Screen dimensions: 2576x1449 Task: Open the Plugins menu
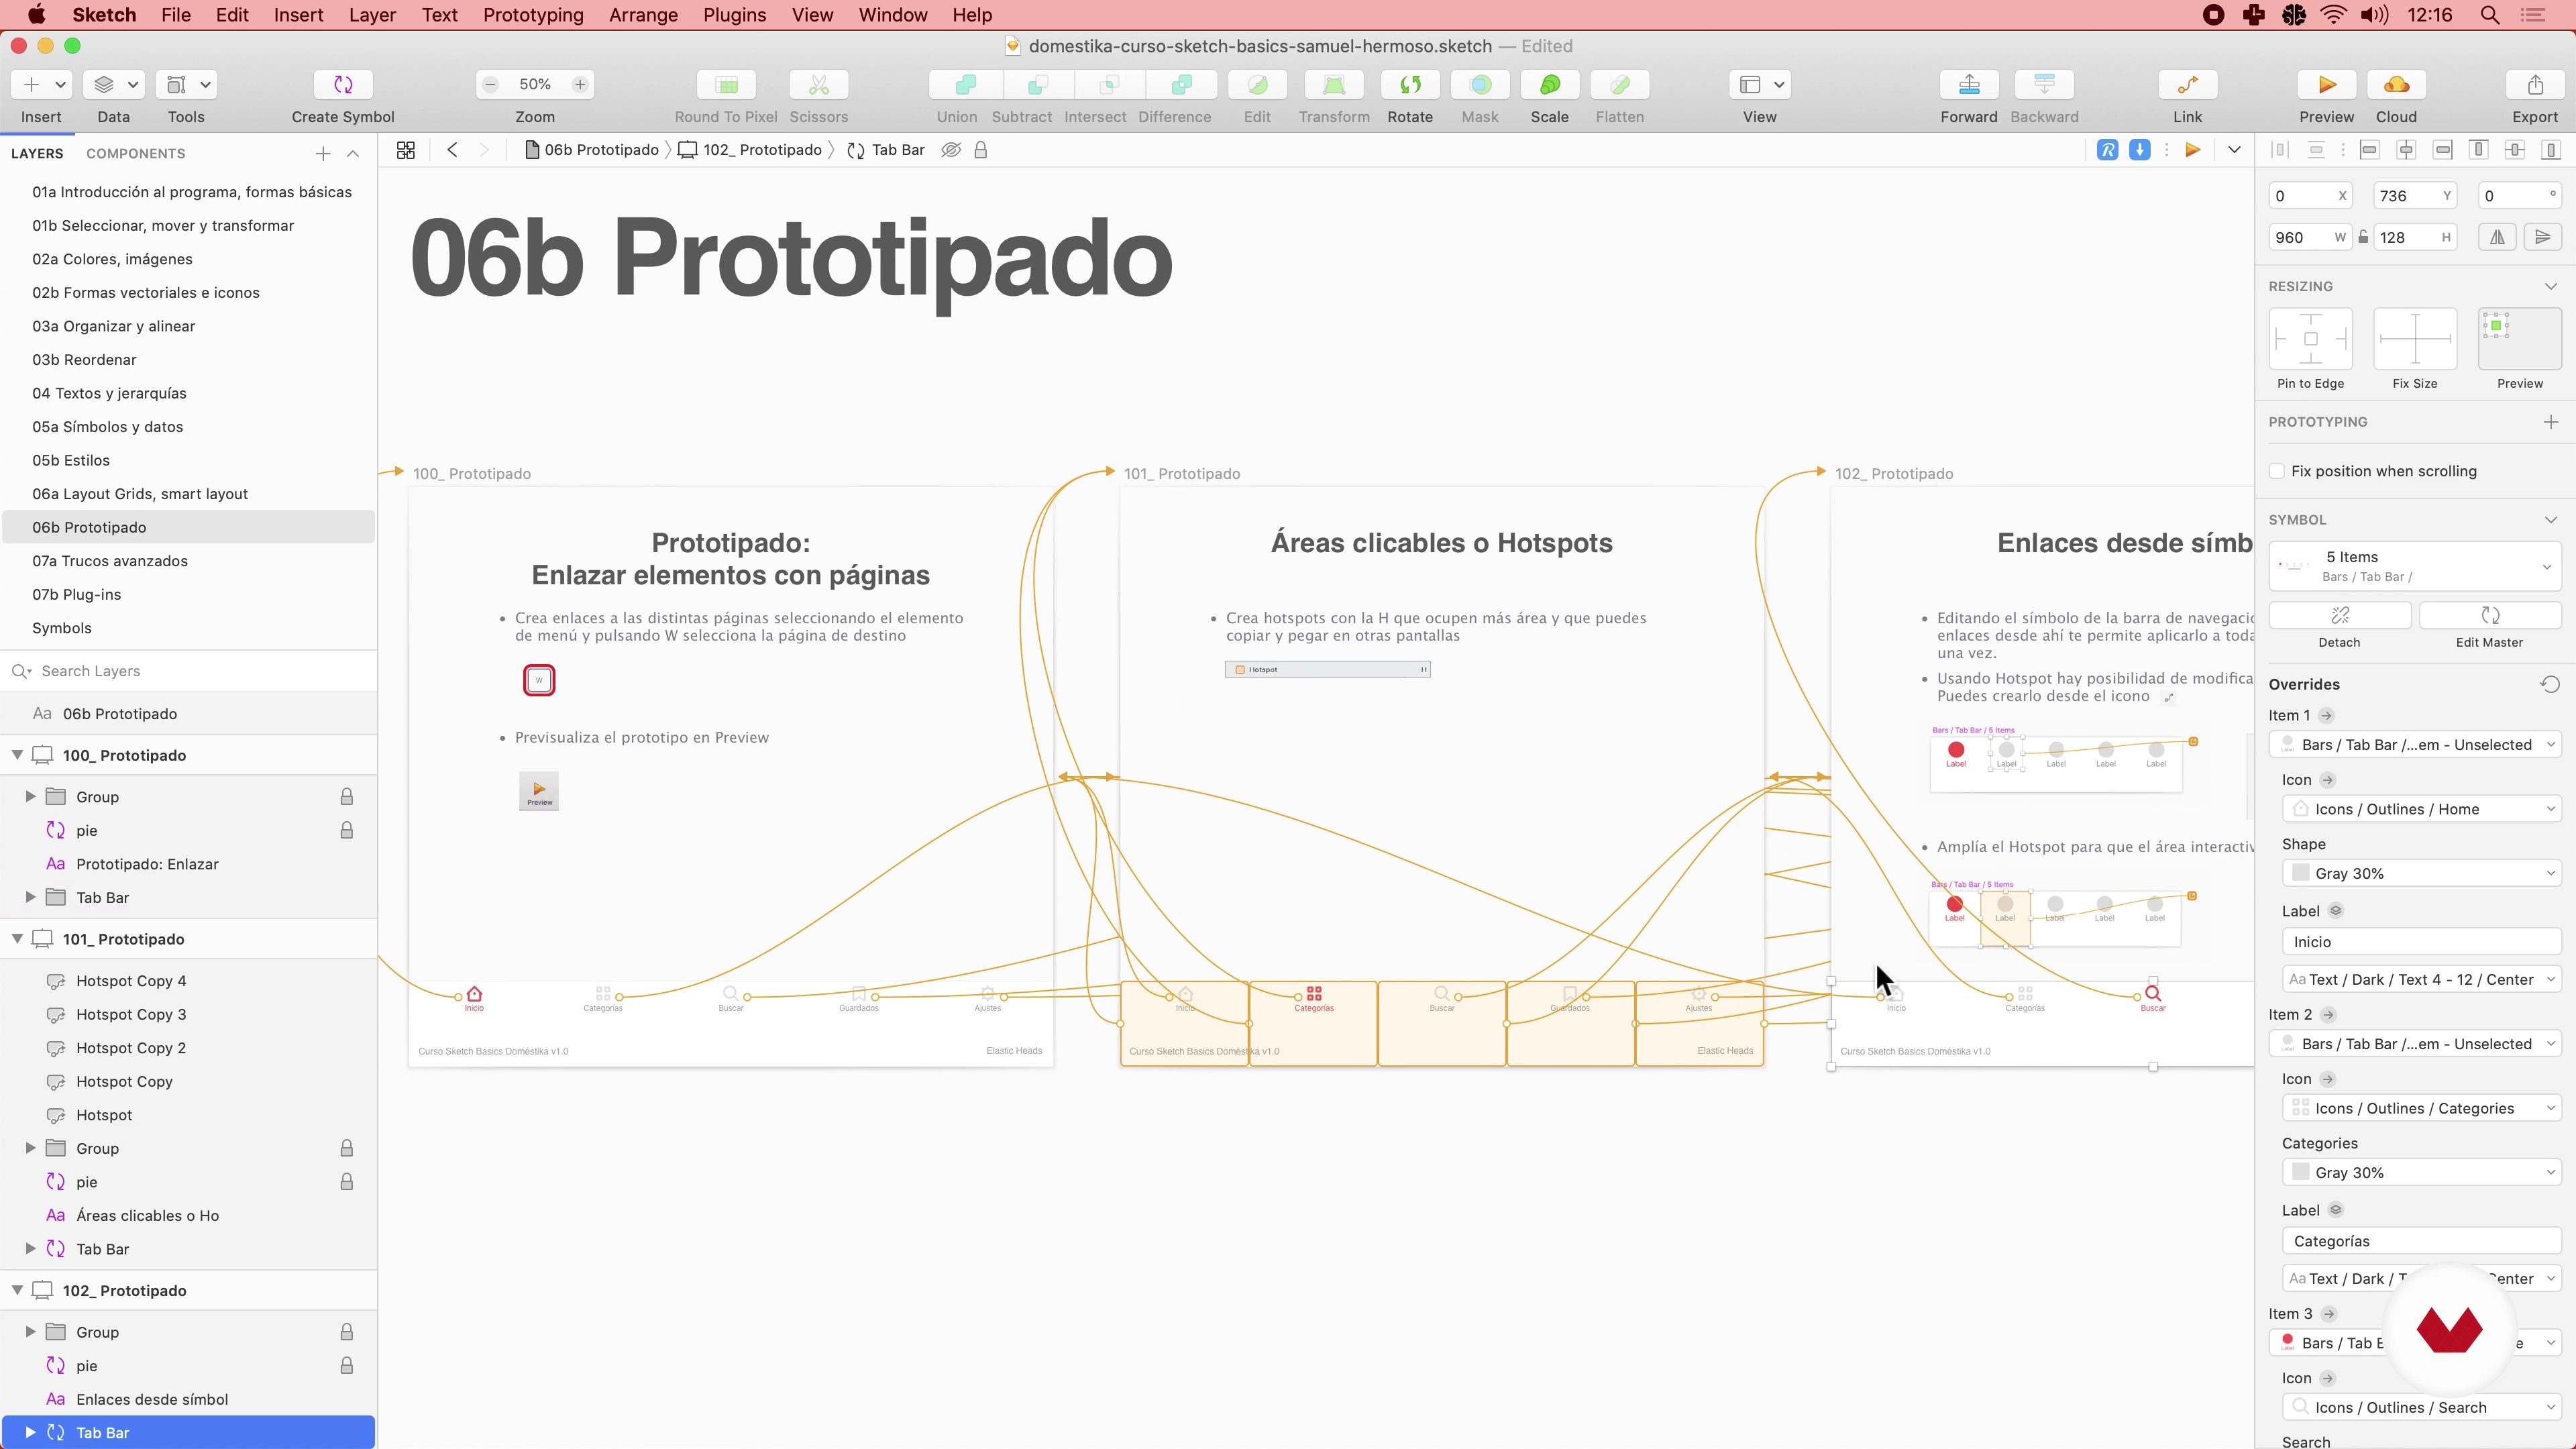click(x=734, y=15)
